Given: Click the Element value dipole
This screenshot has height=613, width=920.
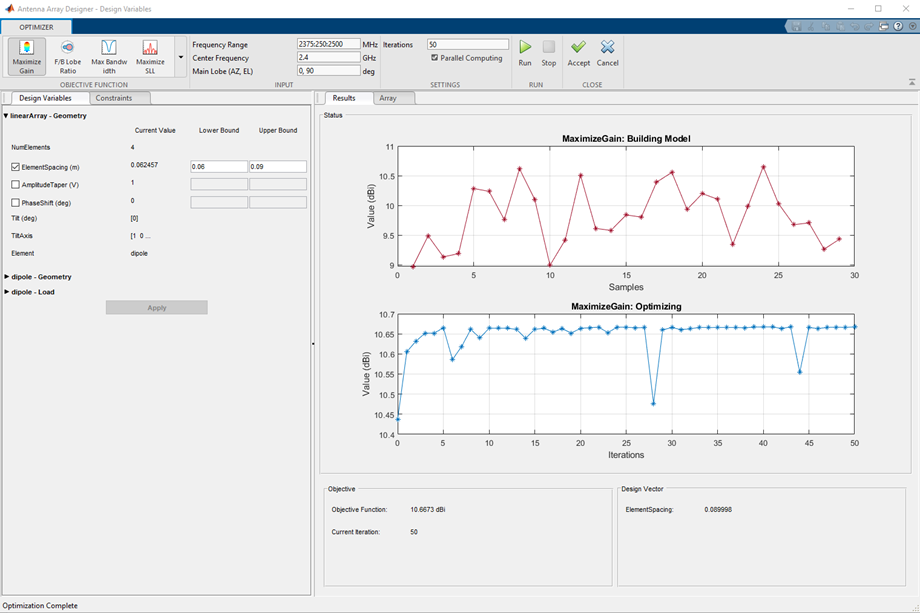Looking at the screenshot, I should pyautogui.click(x=139, y=253).
